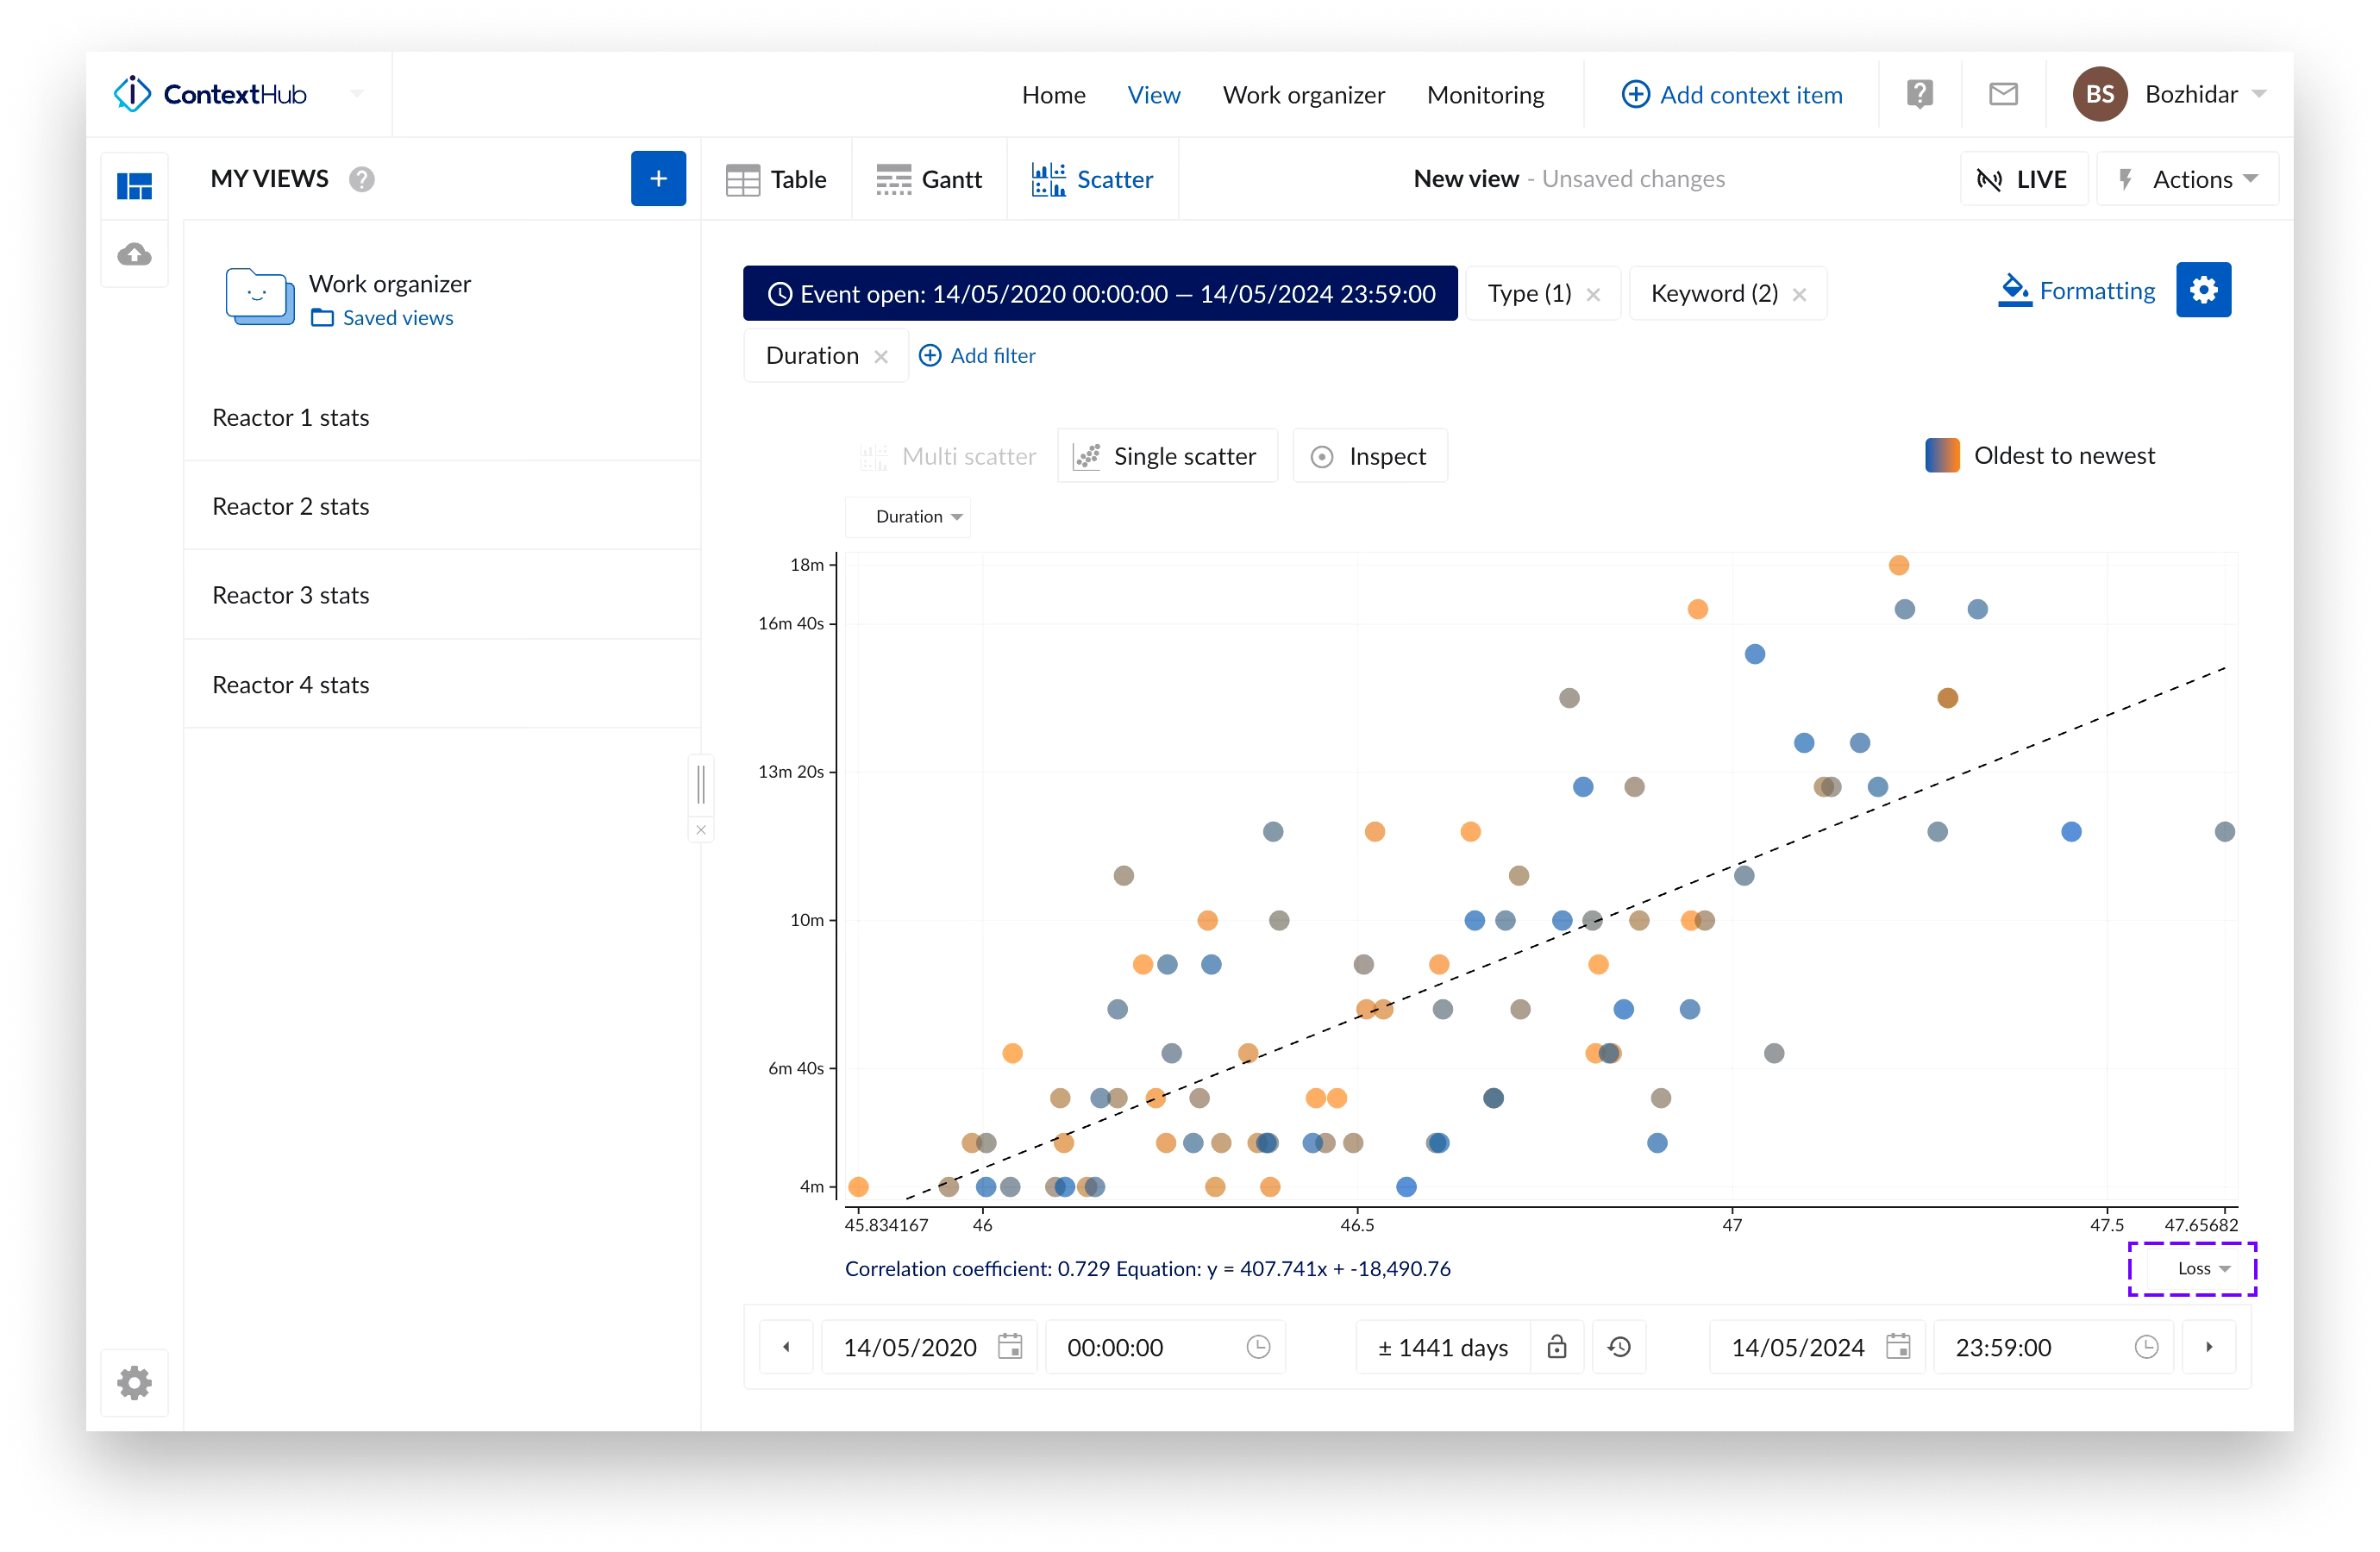The height and width of the screenshot is (1552, 2380).
Task: Open the Duration y-axis dropdown
Action: (x=908, y=517)
